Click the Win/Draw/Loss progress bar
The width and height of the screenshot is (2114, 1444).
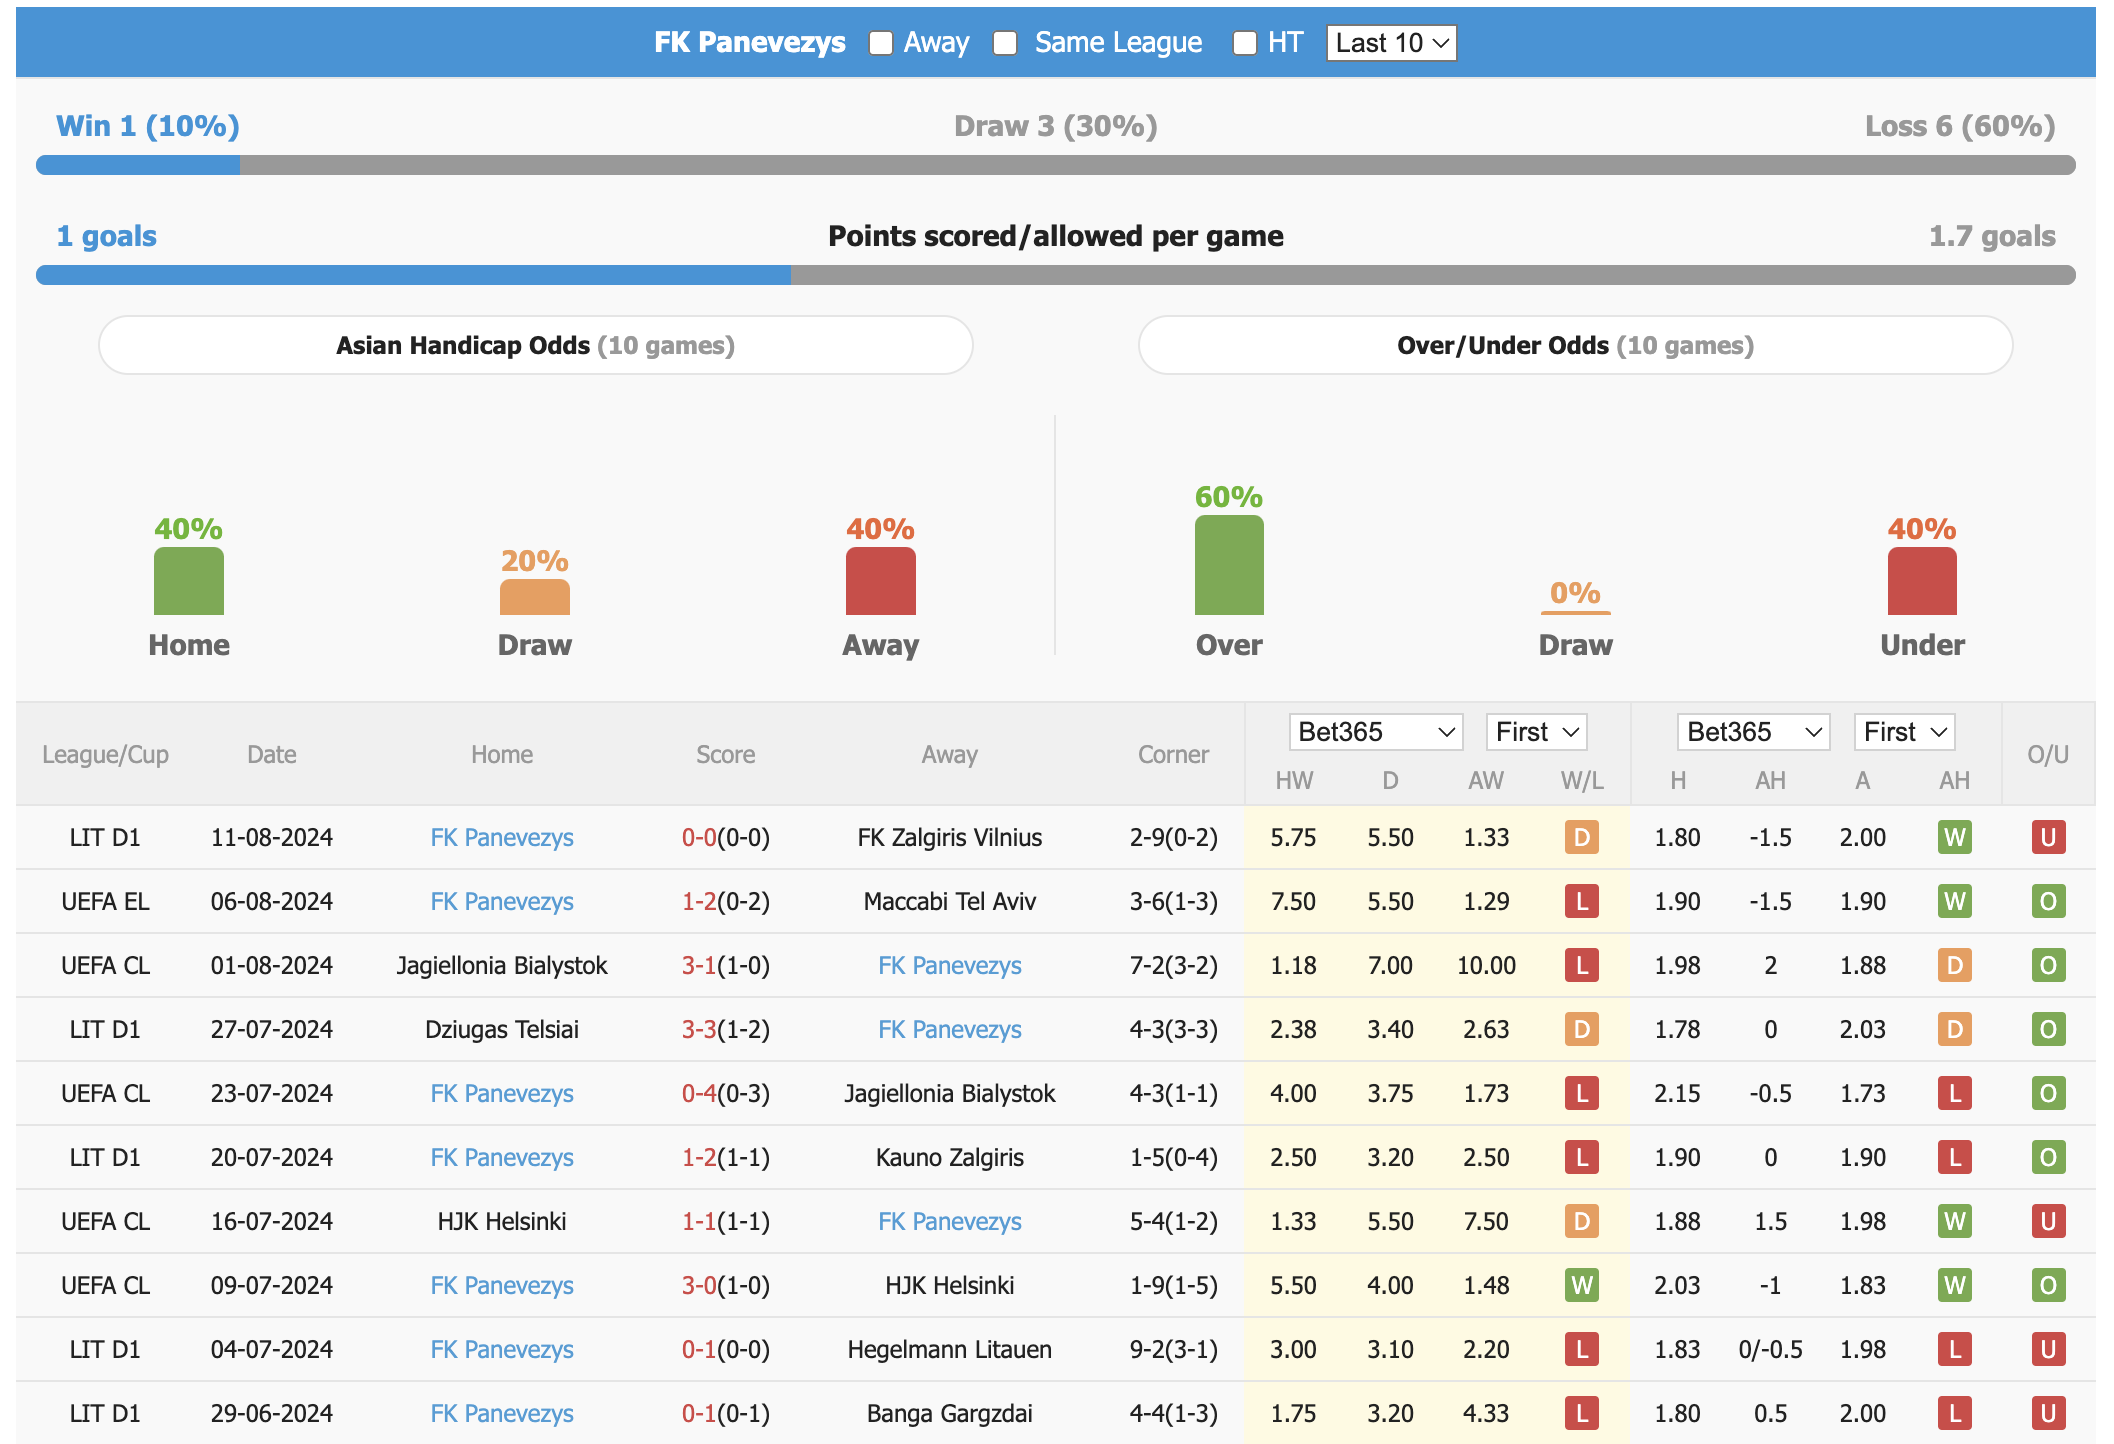pos(1056,165)
